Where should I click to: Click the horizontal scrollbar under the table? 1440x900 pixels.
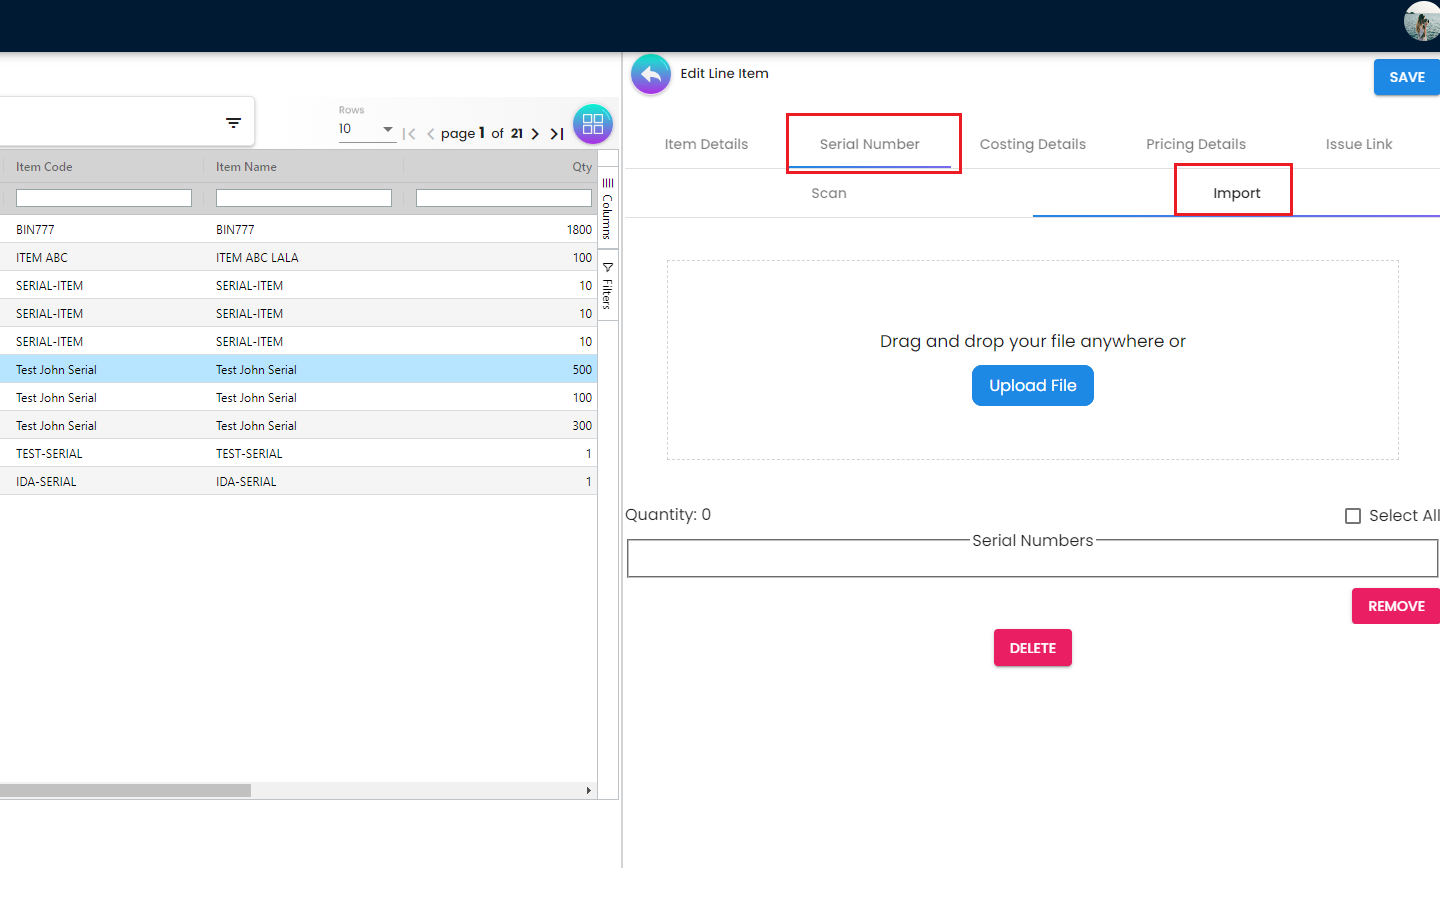[125, 790]
